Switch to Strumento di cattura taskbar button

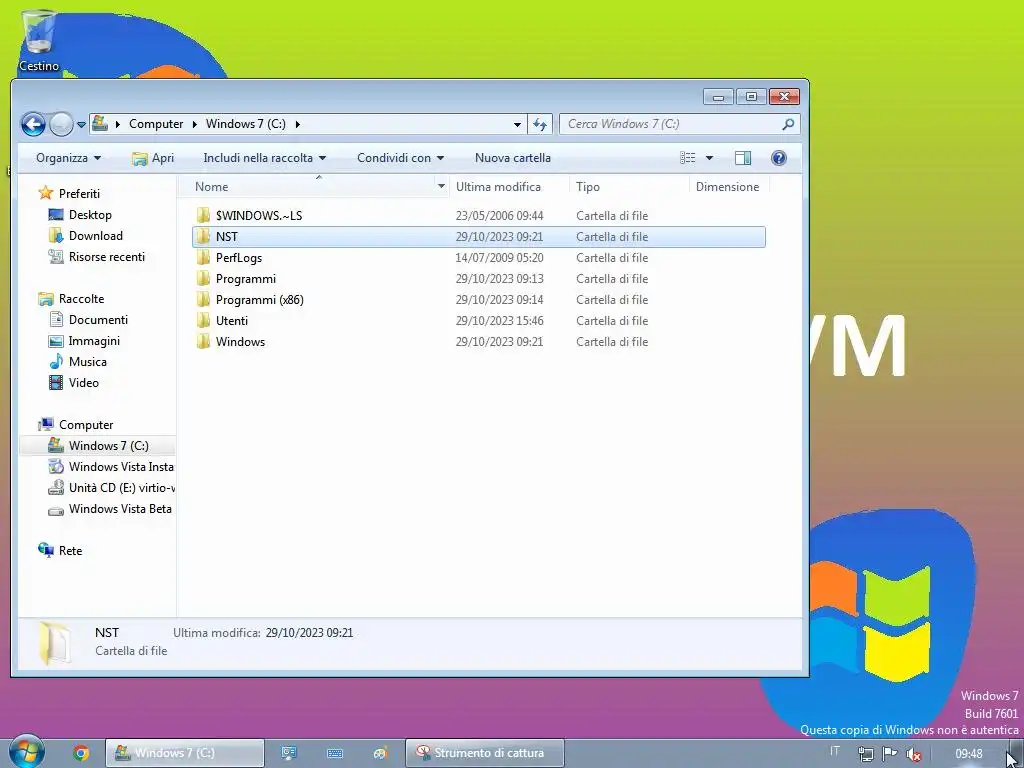tap(485, 753)
